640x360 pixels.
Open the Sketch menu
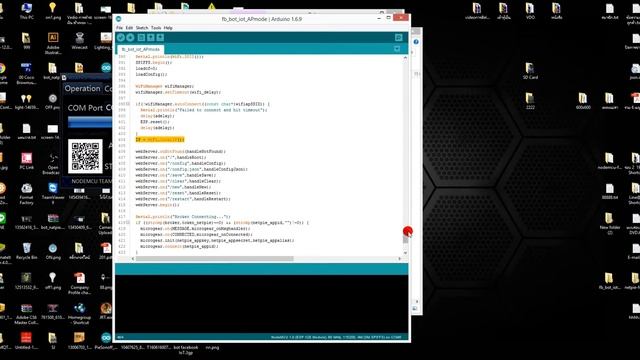click(x=142, y=28)
